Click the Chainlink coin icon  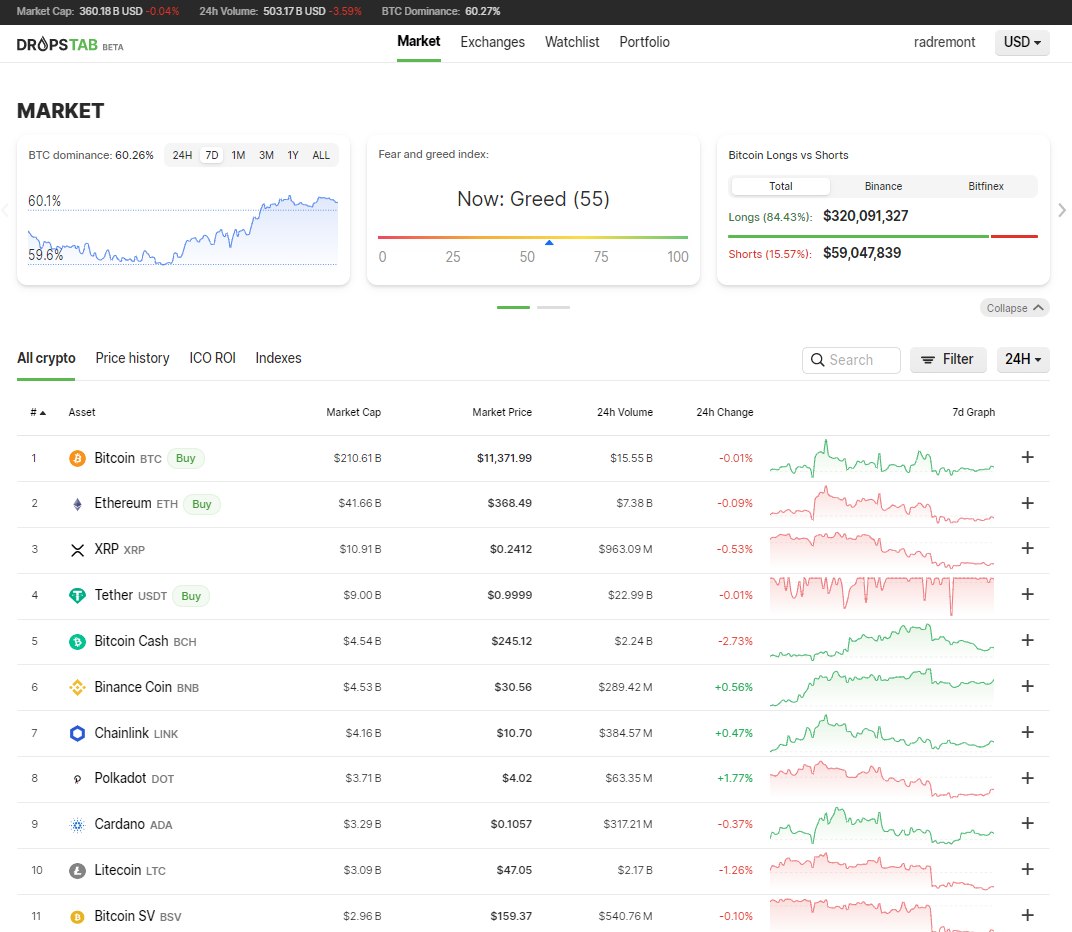pos(77,733)
